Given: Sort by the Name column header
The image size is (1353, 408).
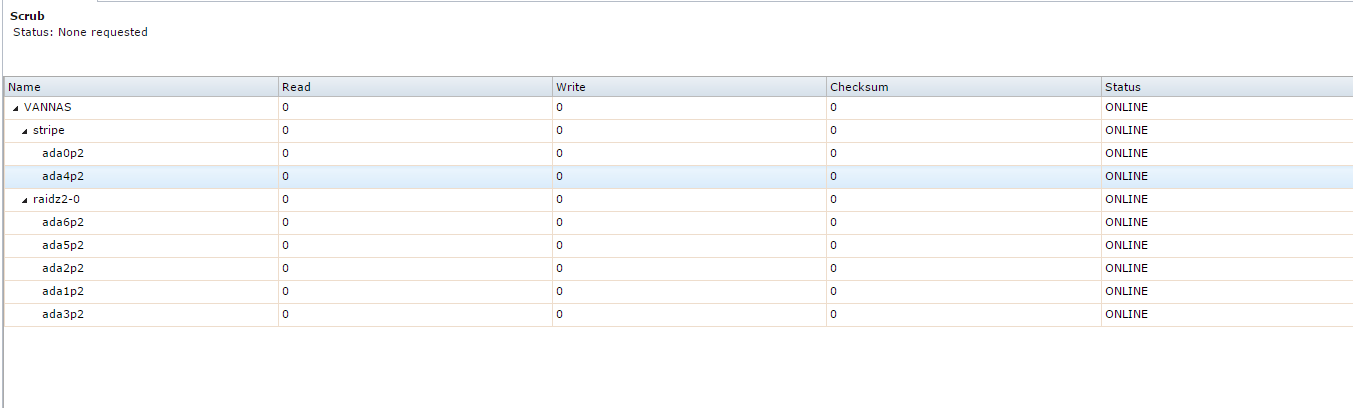Looking at the screenshot, I should [x=141, y=87].
